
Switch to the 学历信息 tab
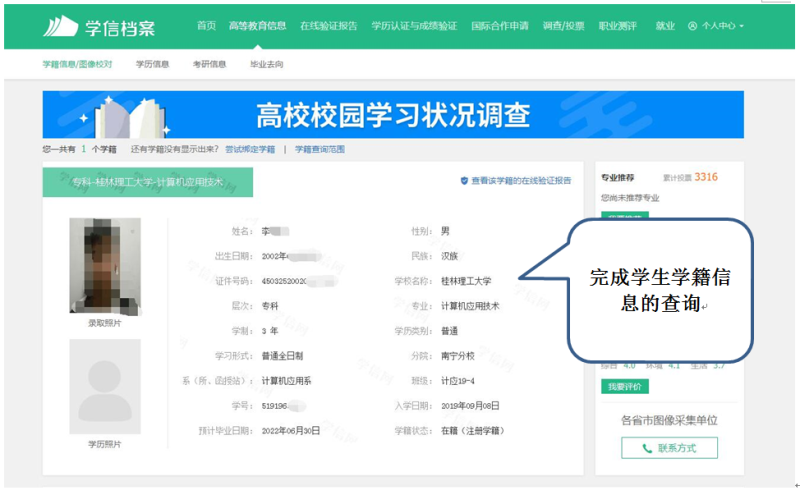[153, 64]
